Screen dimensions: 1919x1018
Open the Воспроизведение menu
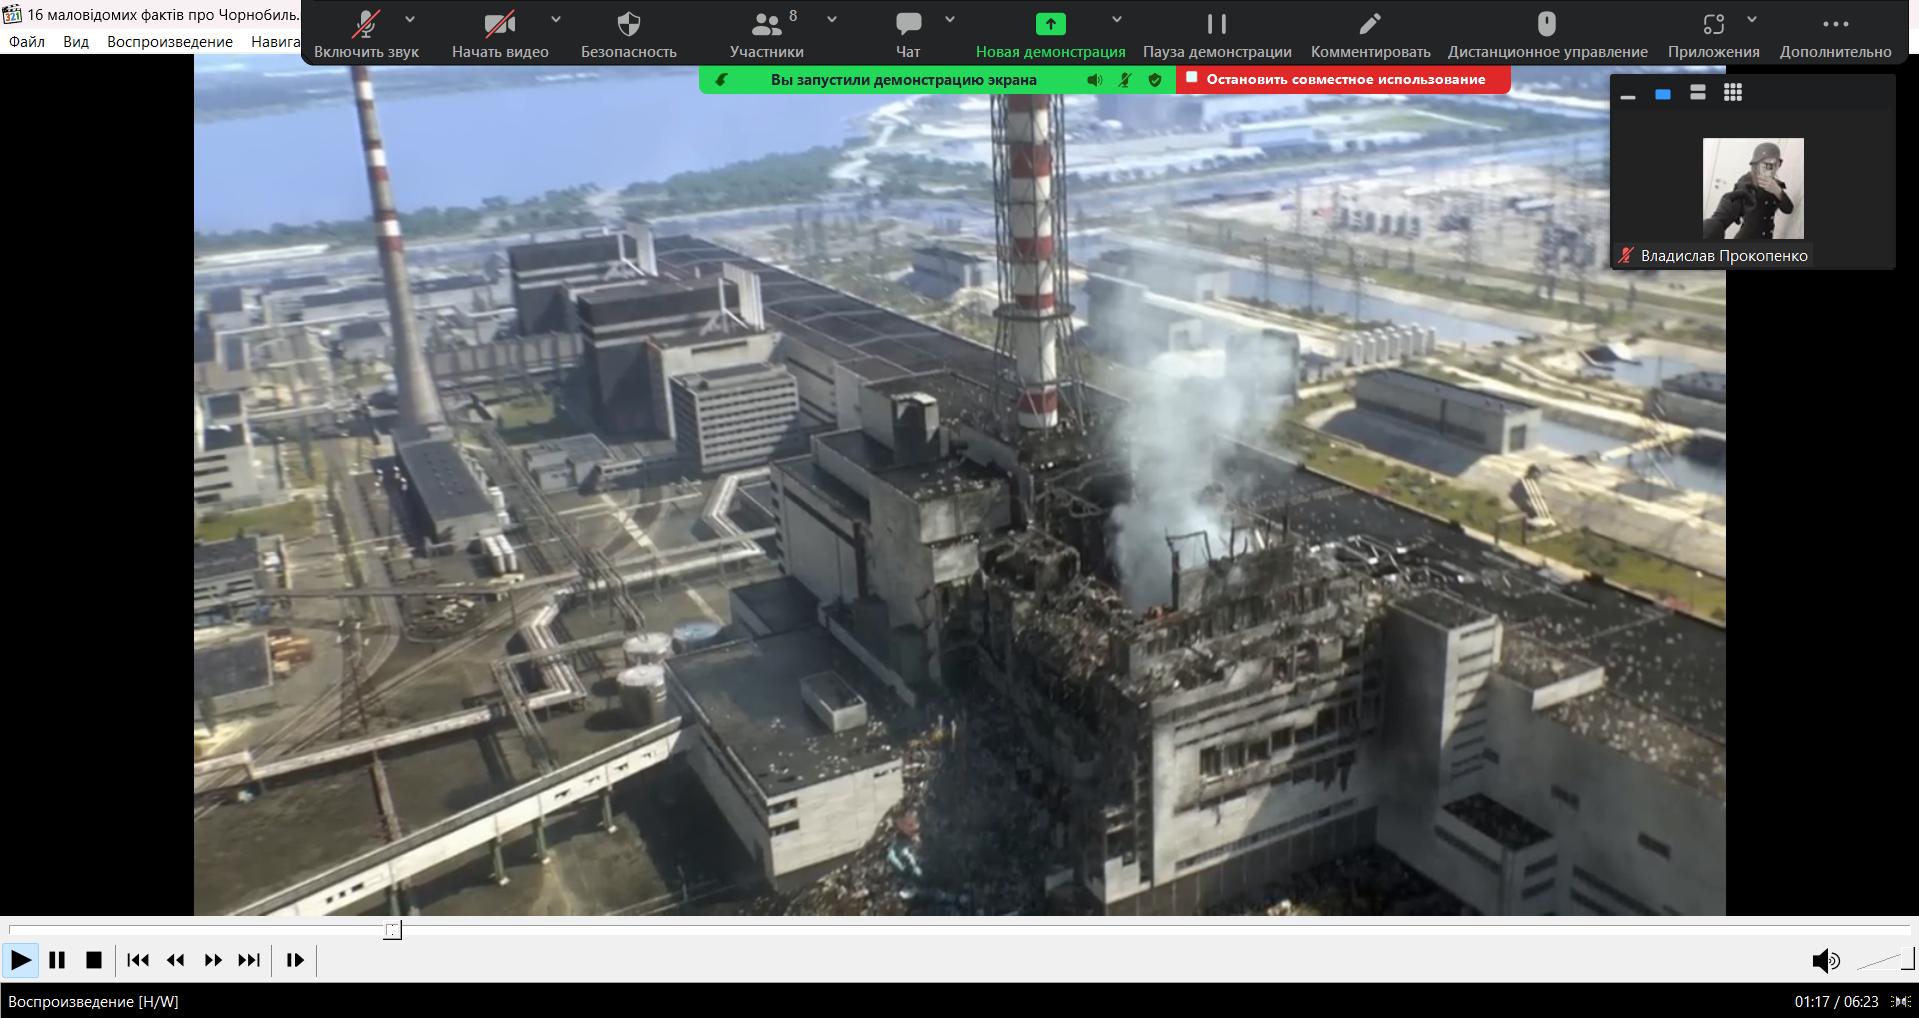(x=170, y=42)
